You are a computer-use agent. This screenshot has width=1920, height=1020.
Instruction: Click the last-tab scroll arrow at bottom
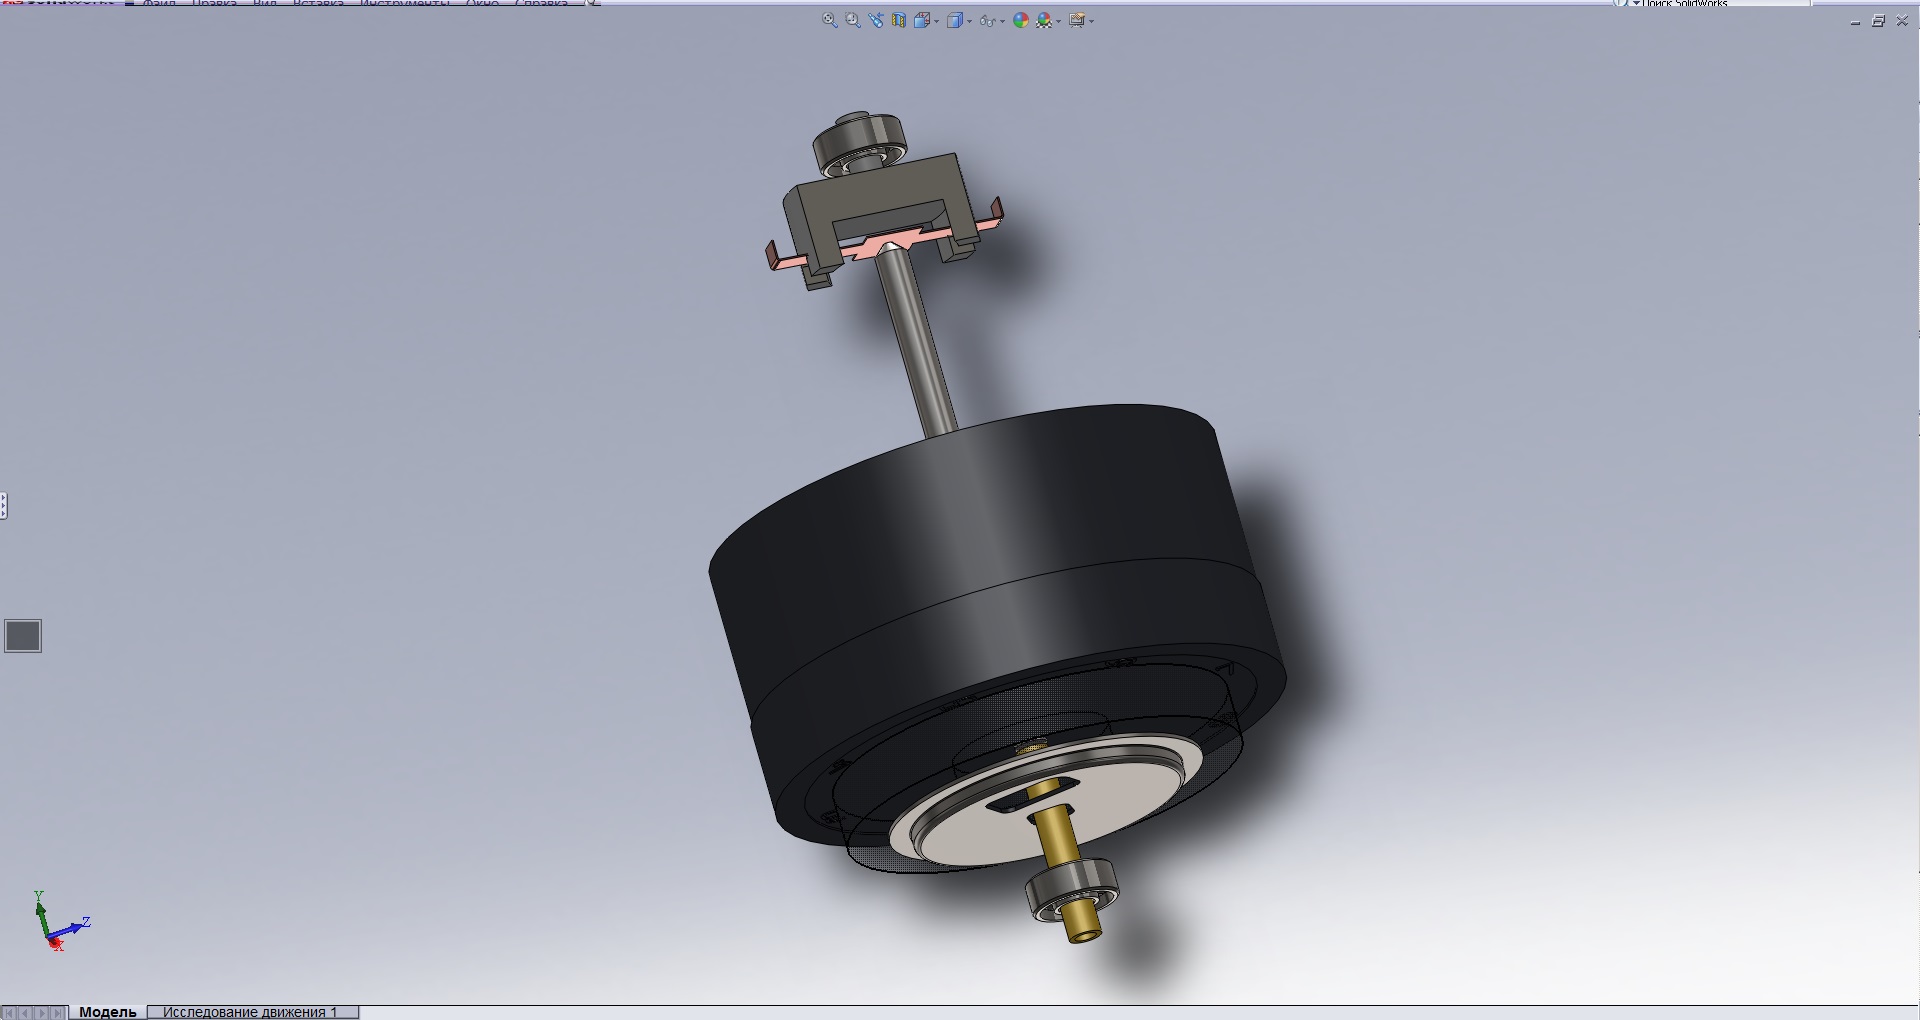pyautogui.click(x=58, y=1013)
